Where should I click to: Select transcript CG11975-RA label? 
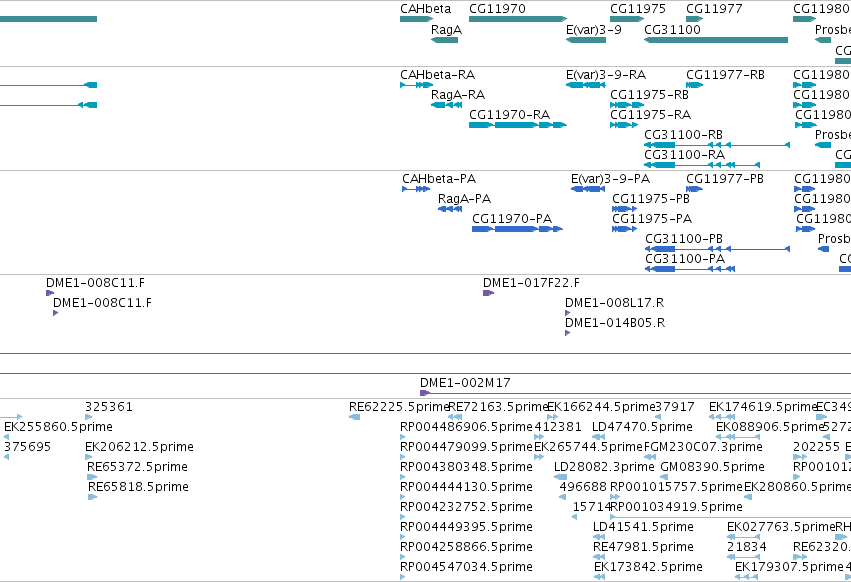(650, 115)
